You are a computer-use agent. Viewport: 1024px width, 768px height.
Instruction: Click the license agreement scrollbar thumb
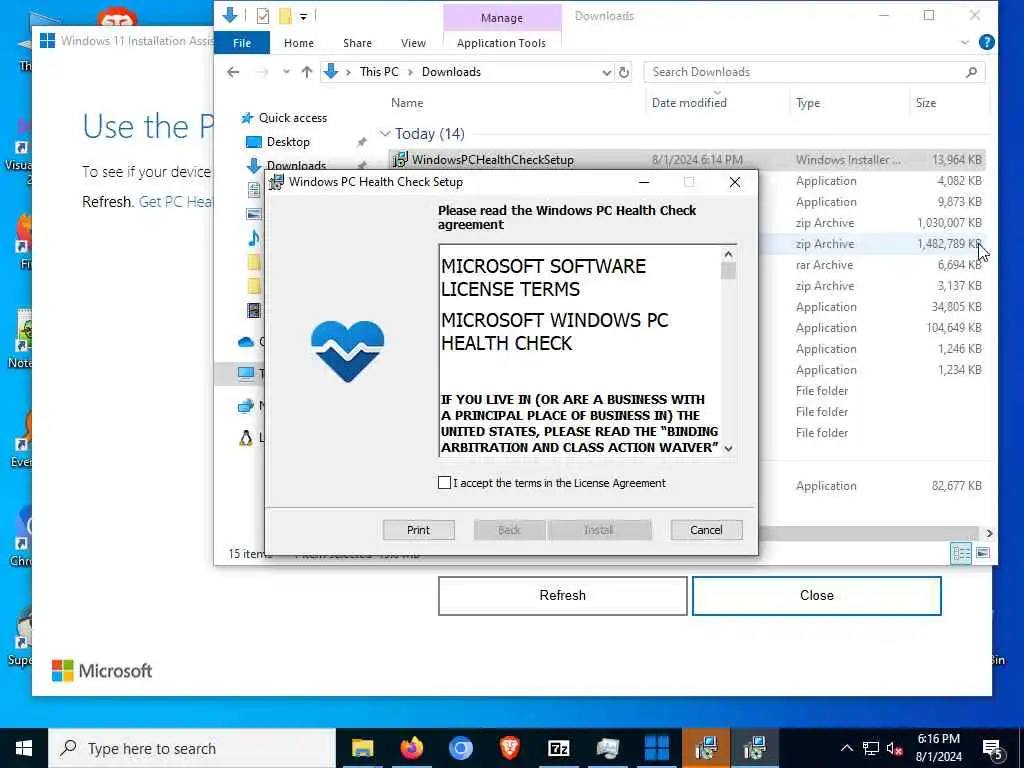click(x=728, y=271)
